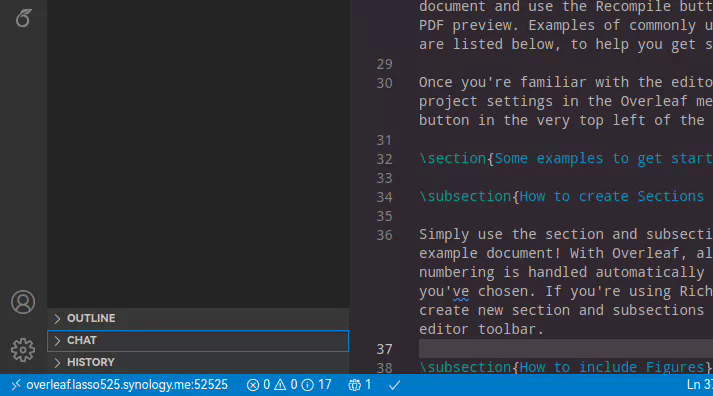The width and height of the screenshot is (713, 396).
Task: Click the \subsection{How to include Figures} line
Action: pos(566,367)
